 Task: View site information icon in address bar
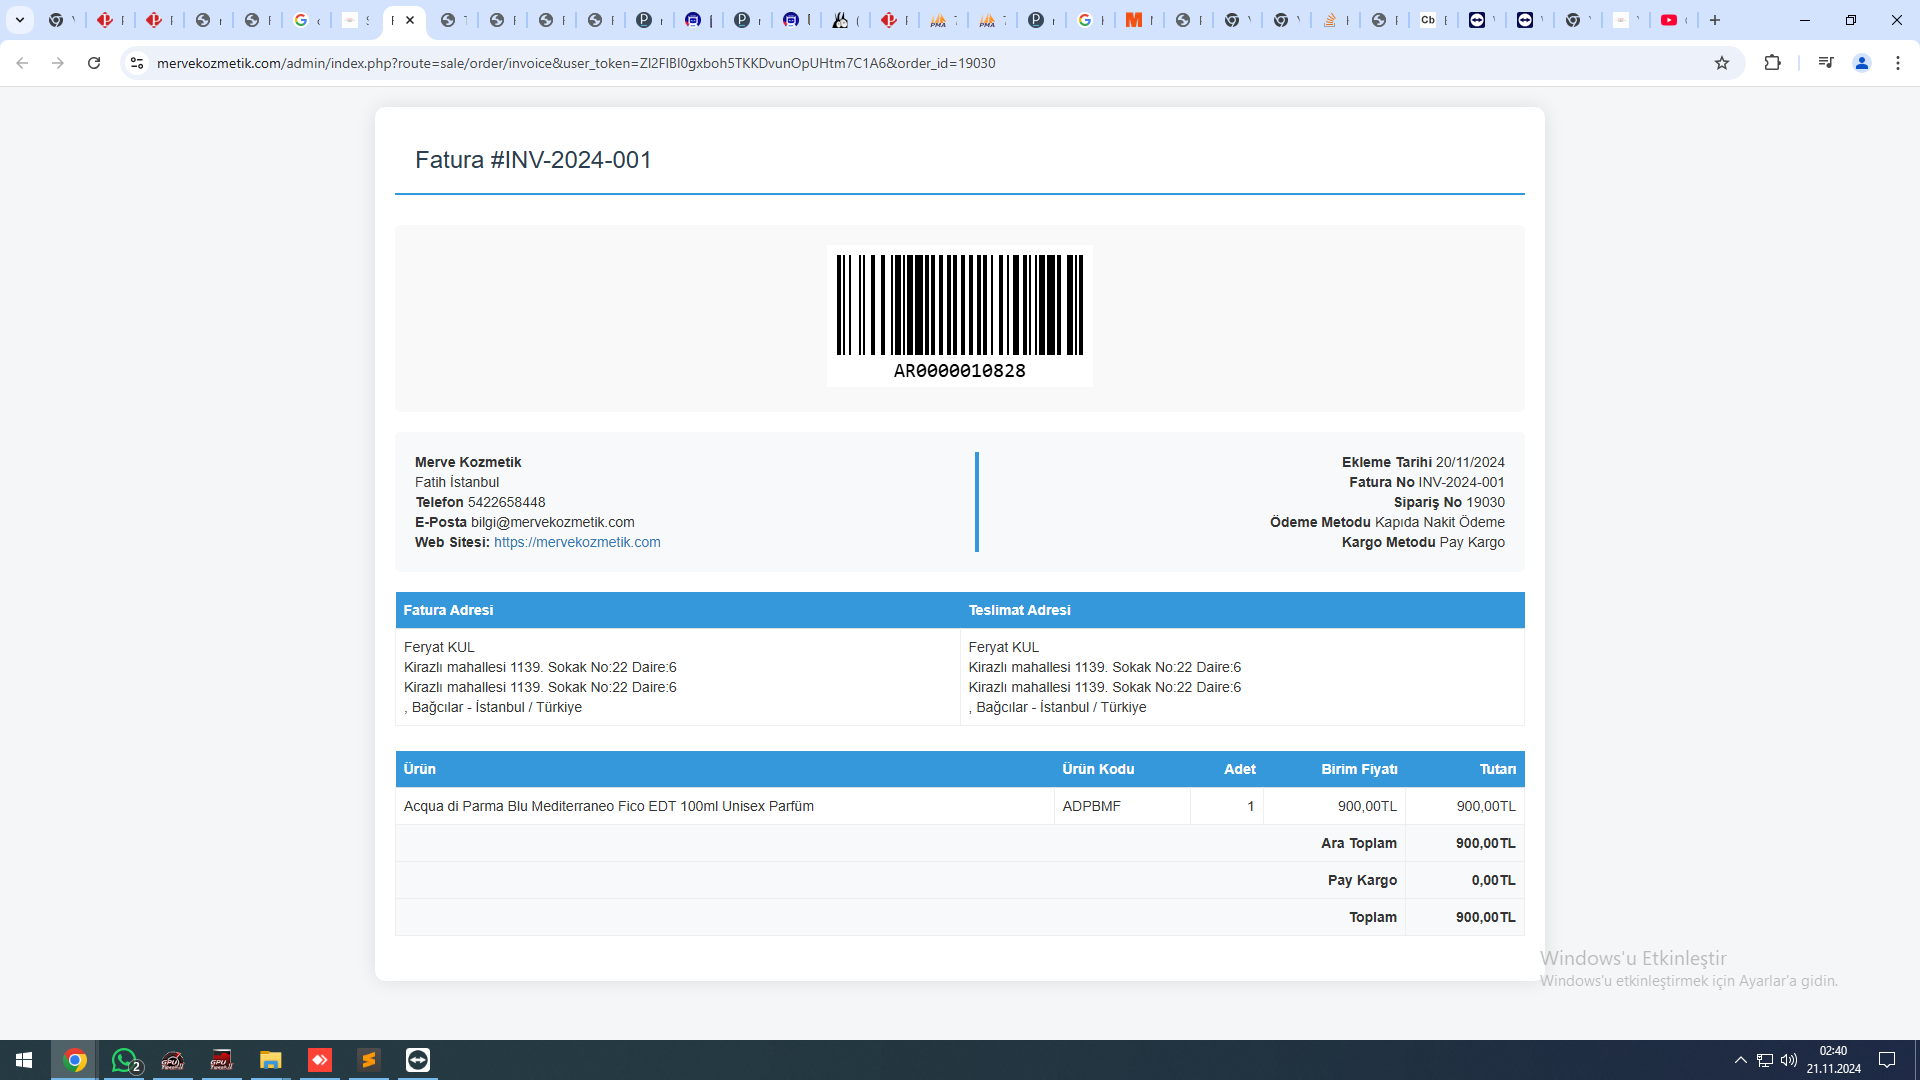137,63
